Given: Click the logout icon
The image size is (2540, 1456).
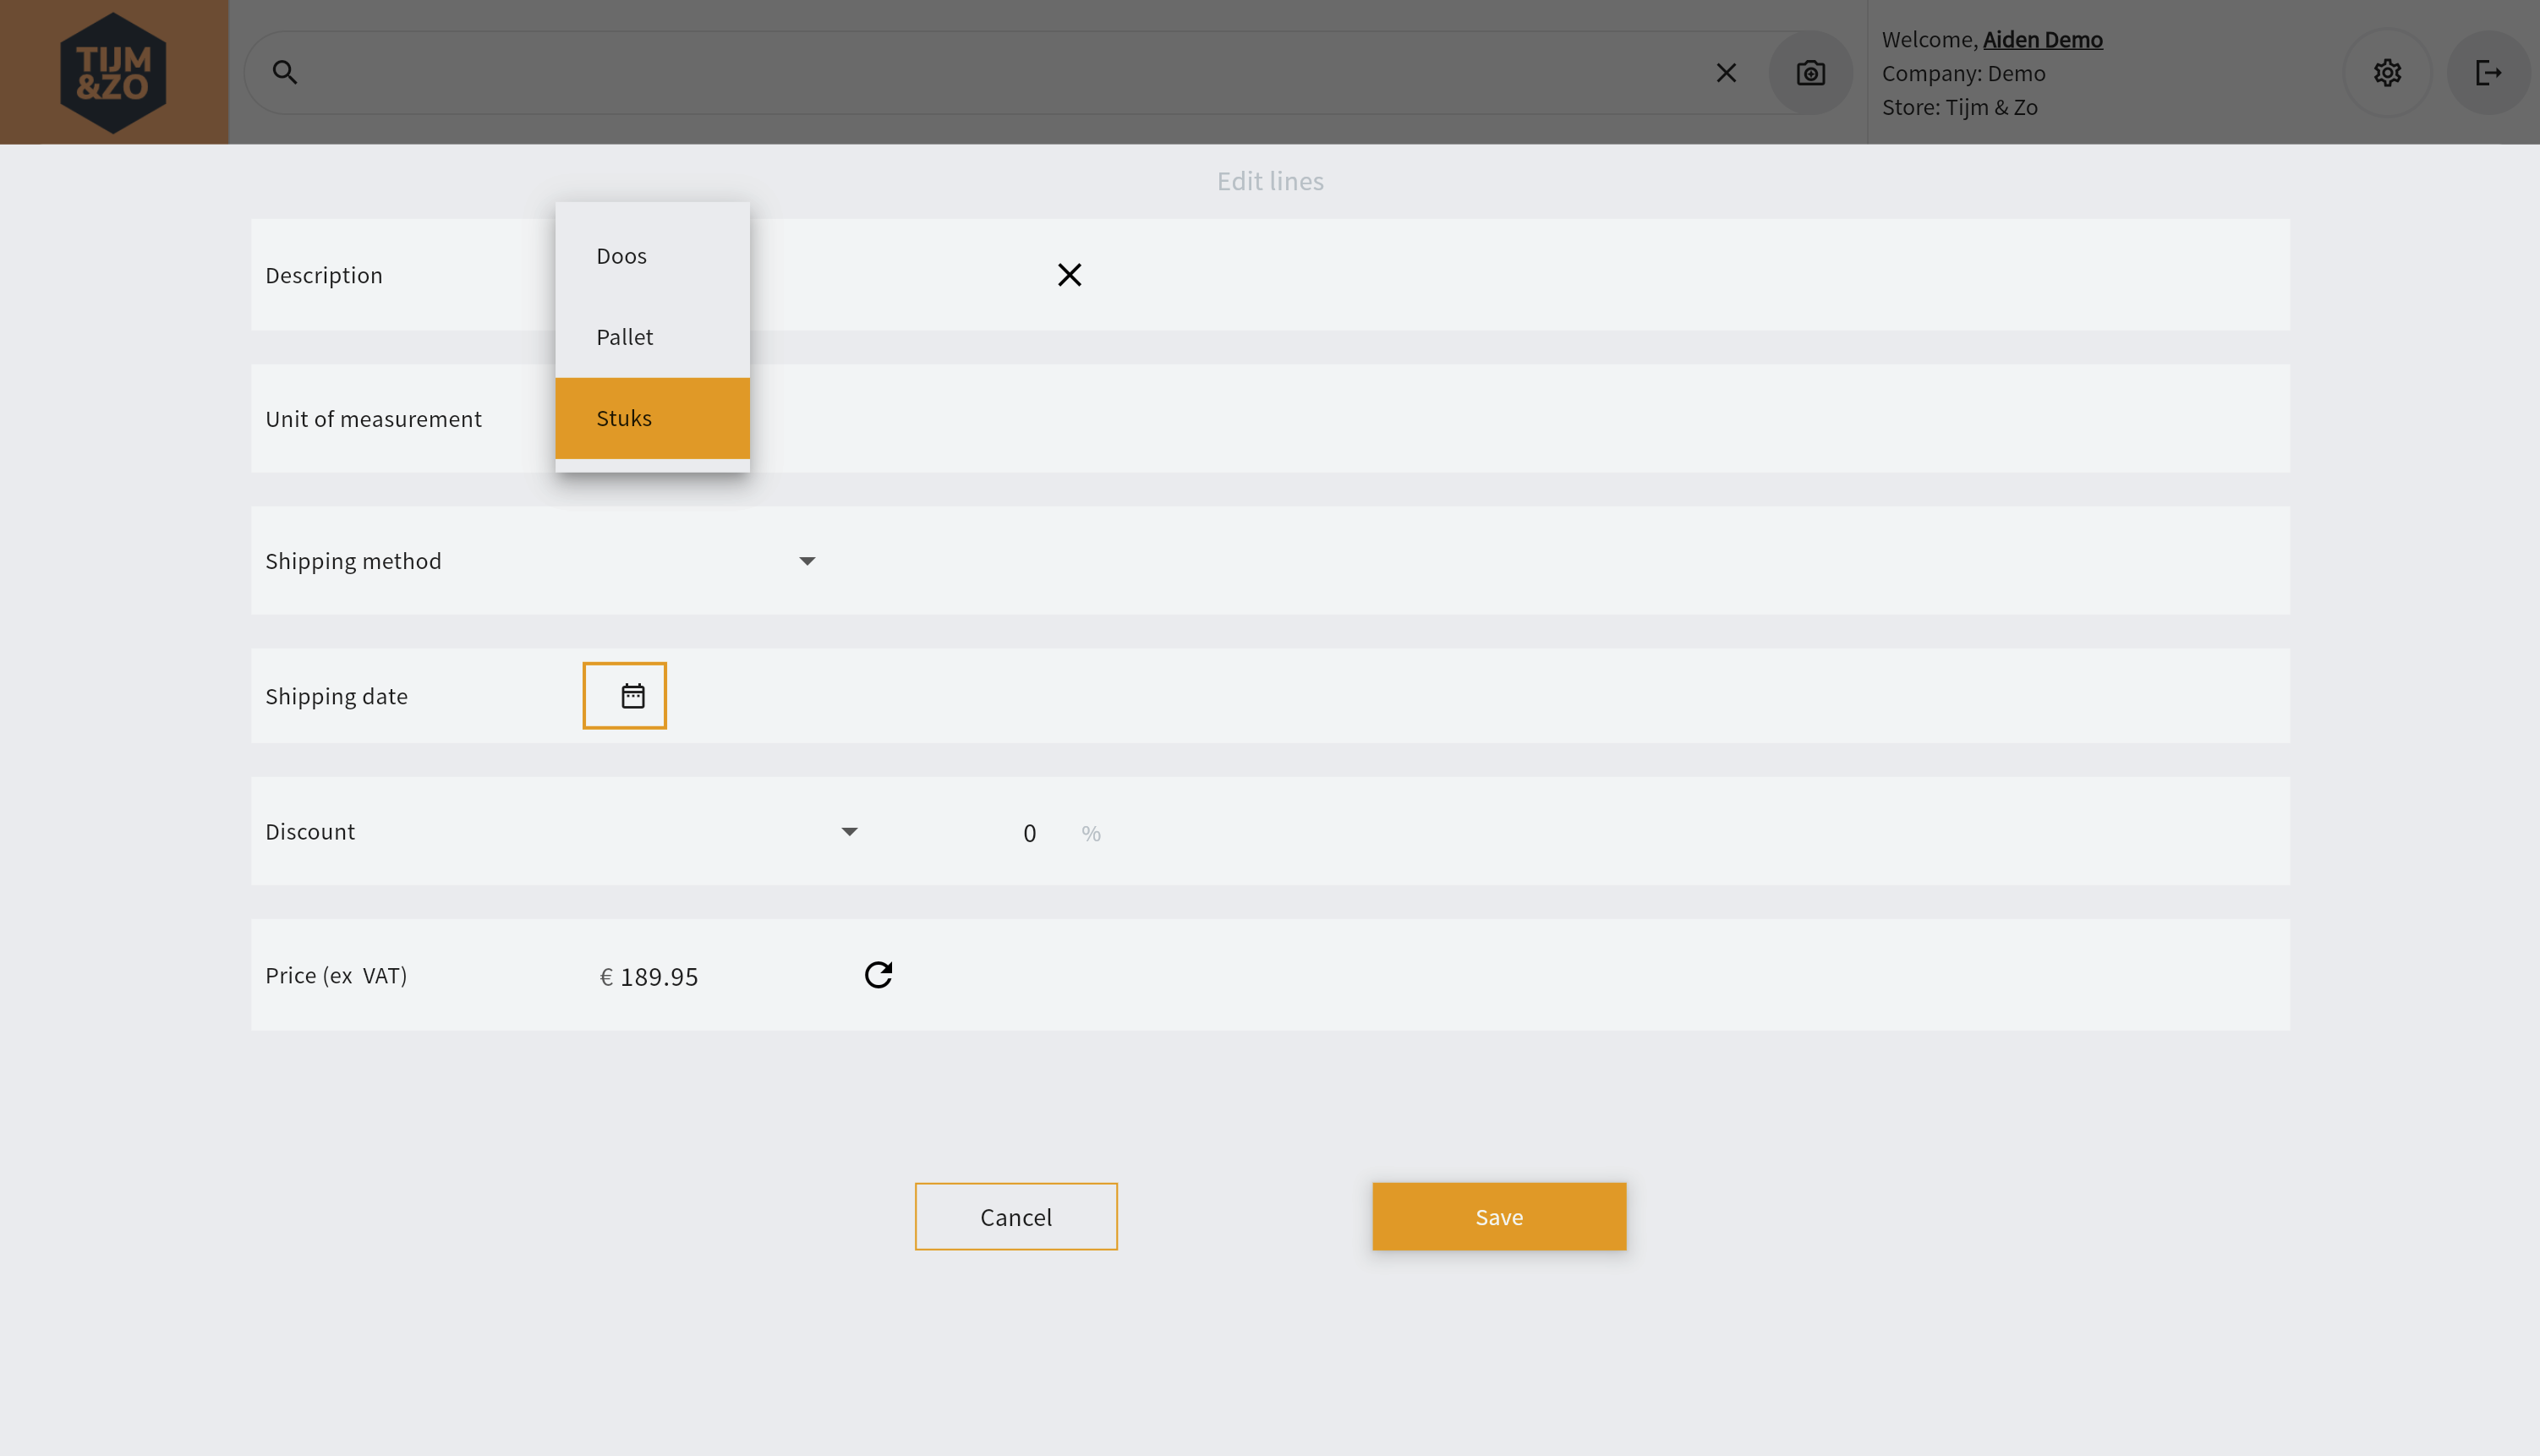Looking at the screenshot, I should [2488, 73].
